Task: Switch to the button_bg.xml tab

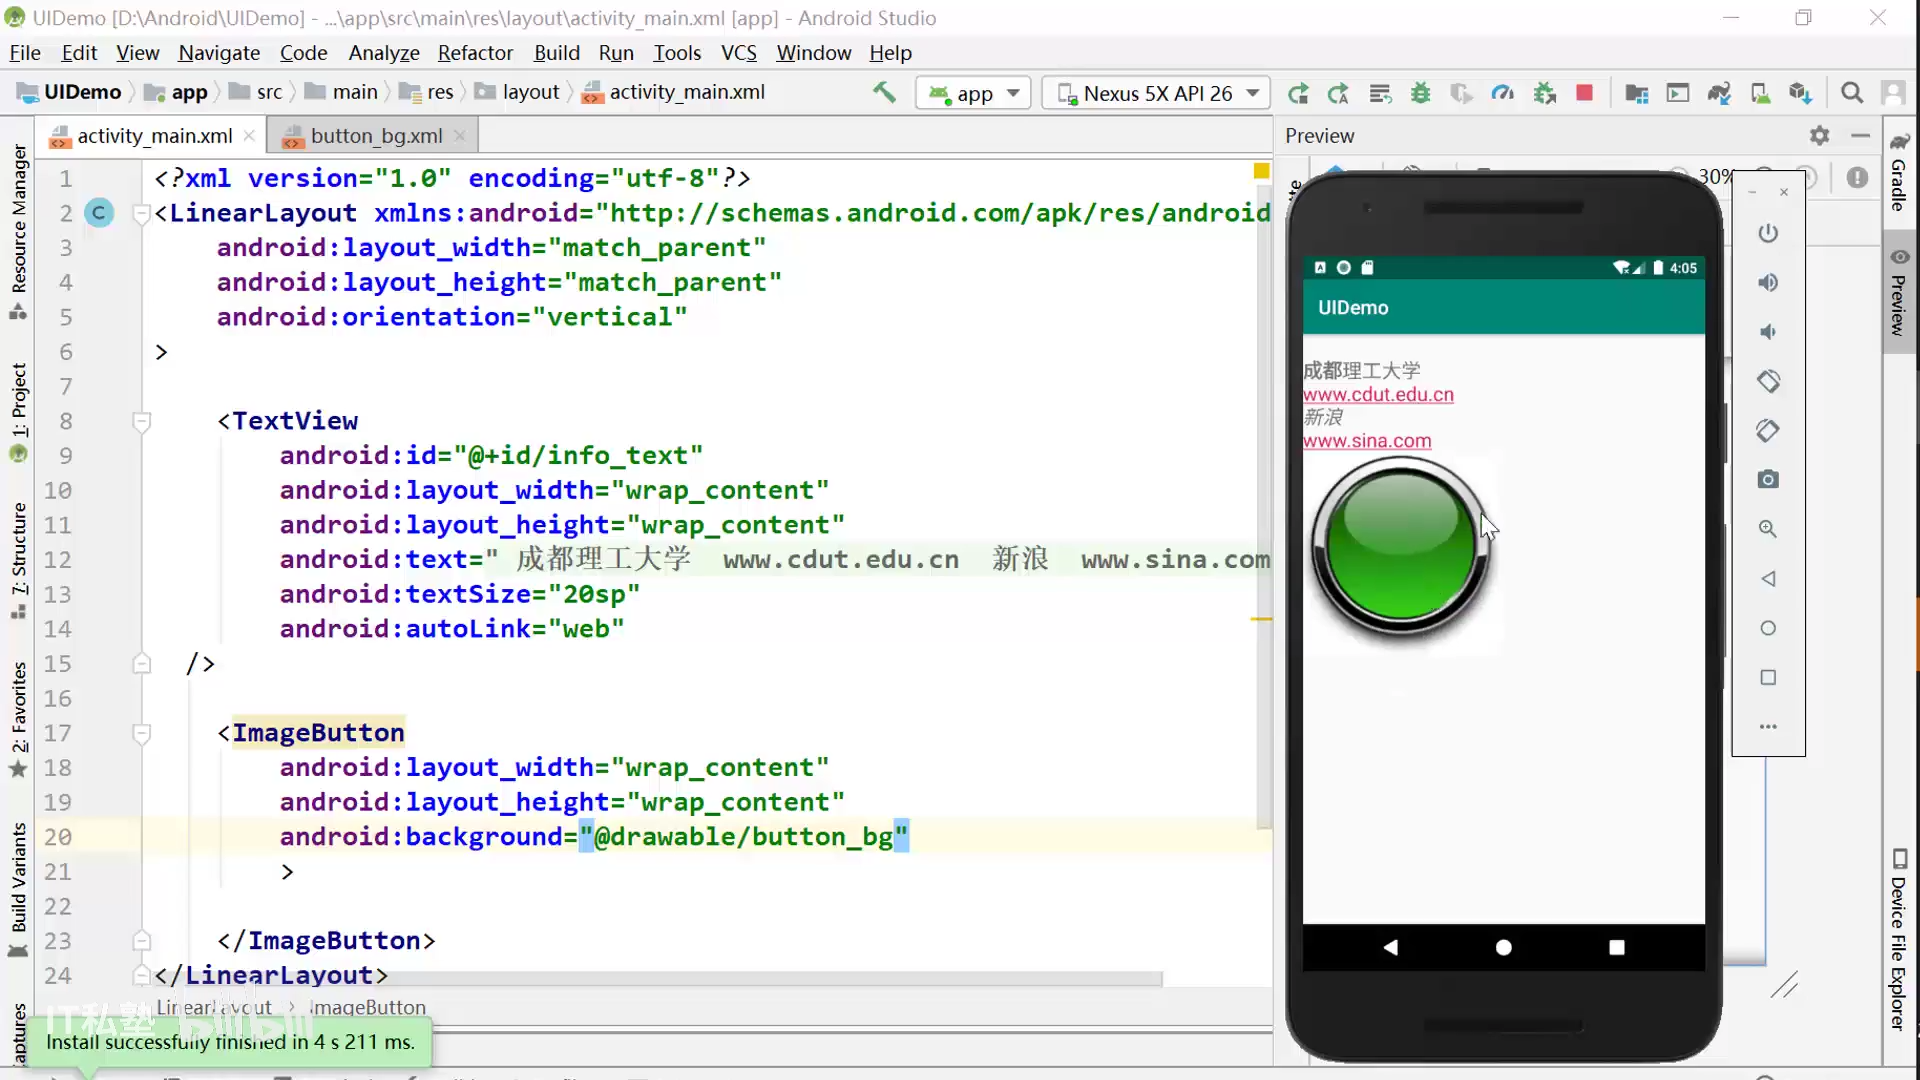Action: (375, 136)
